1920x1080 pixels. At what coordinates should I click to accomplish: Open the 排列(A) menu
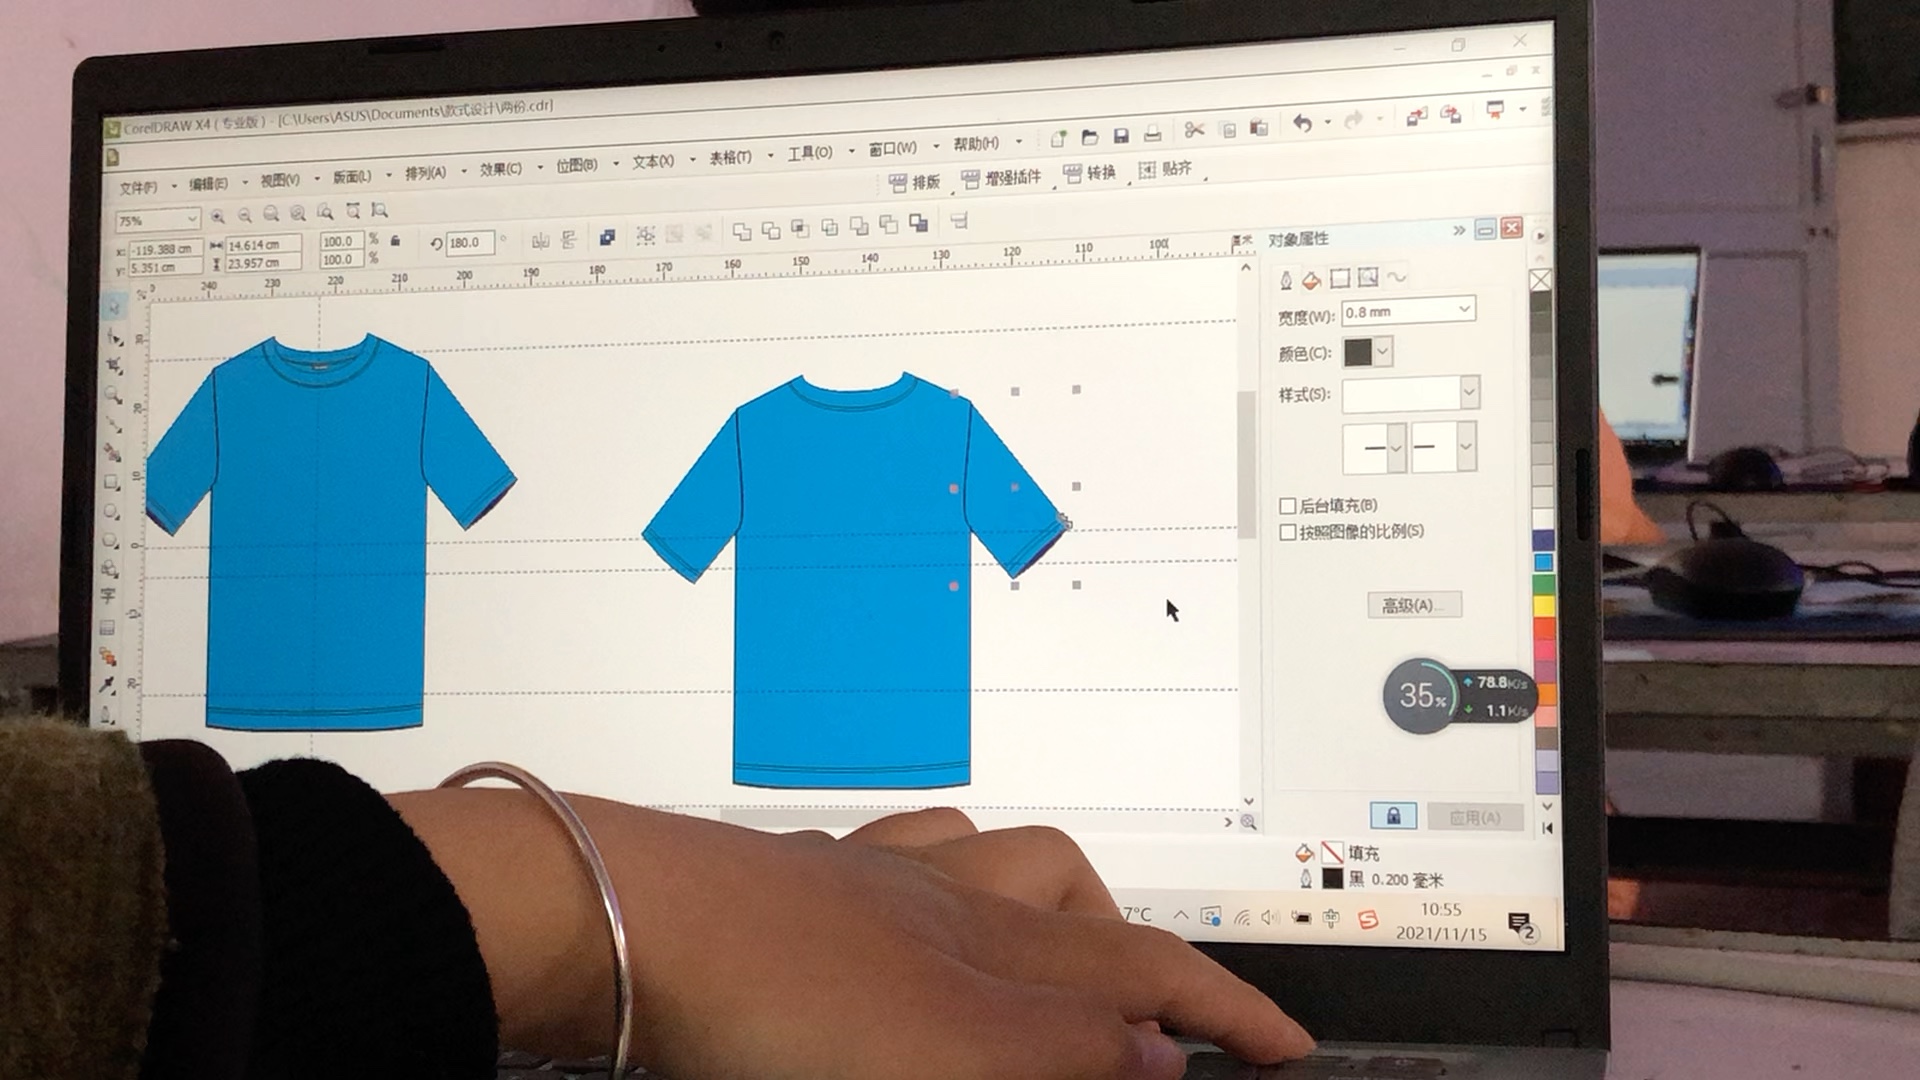click(x=425, y=173)
